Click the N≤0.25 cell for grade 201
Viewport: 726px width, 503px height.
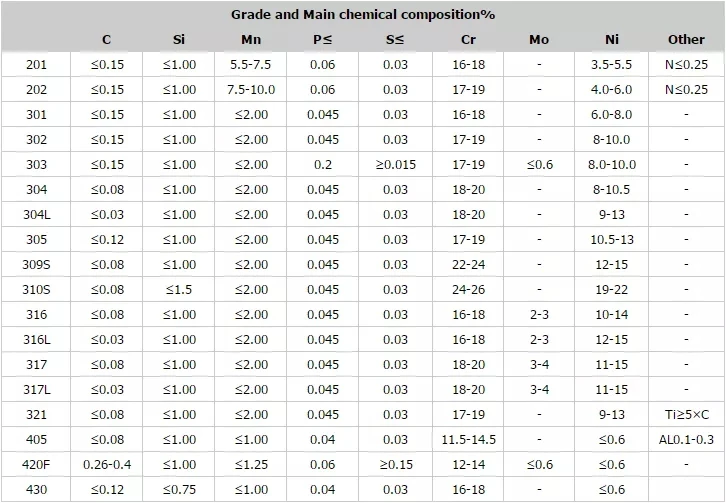(686, 64)
